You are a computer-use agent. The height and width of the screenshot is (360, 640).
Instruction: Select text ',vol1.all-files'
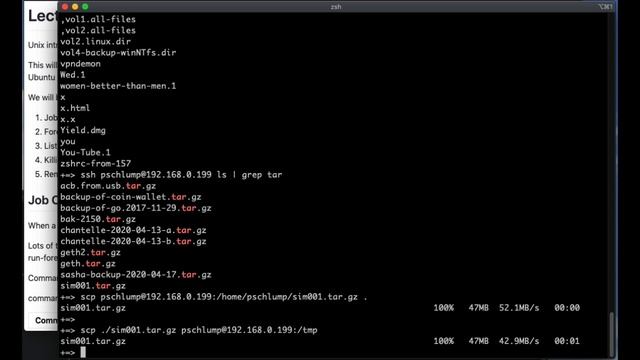pyautogui.click(x=98, y=19)
